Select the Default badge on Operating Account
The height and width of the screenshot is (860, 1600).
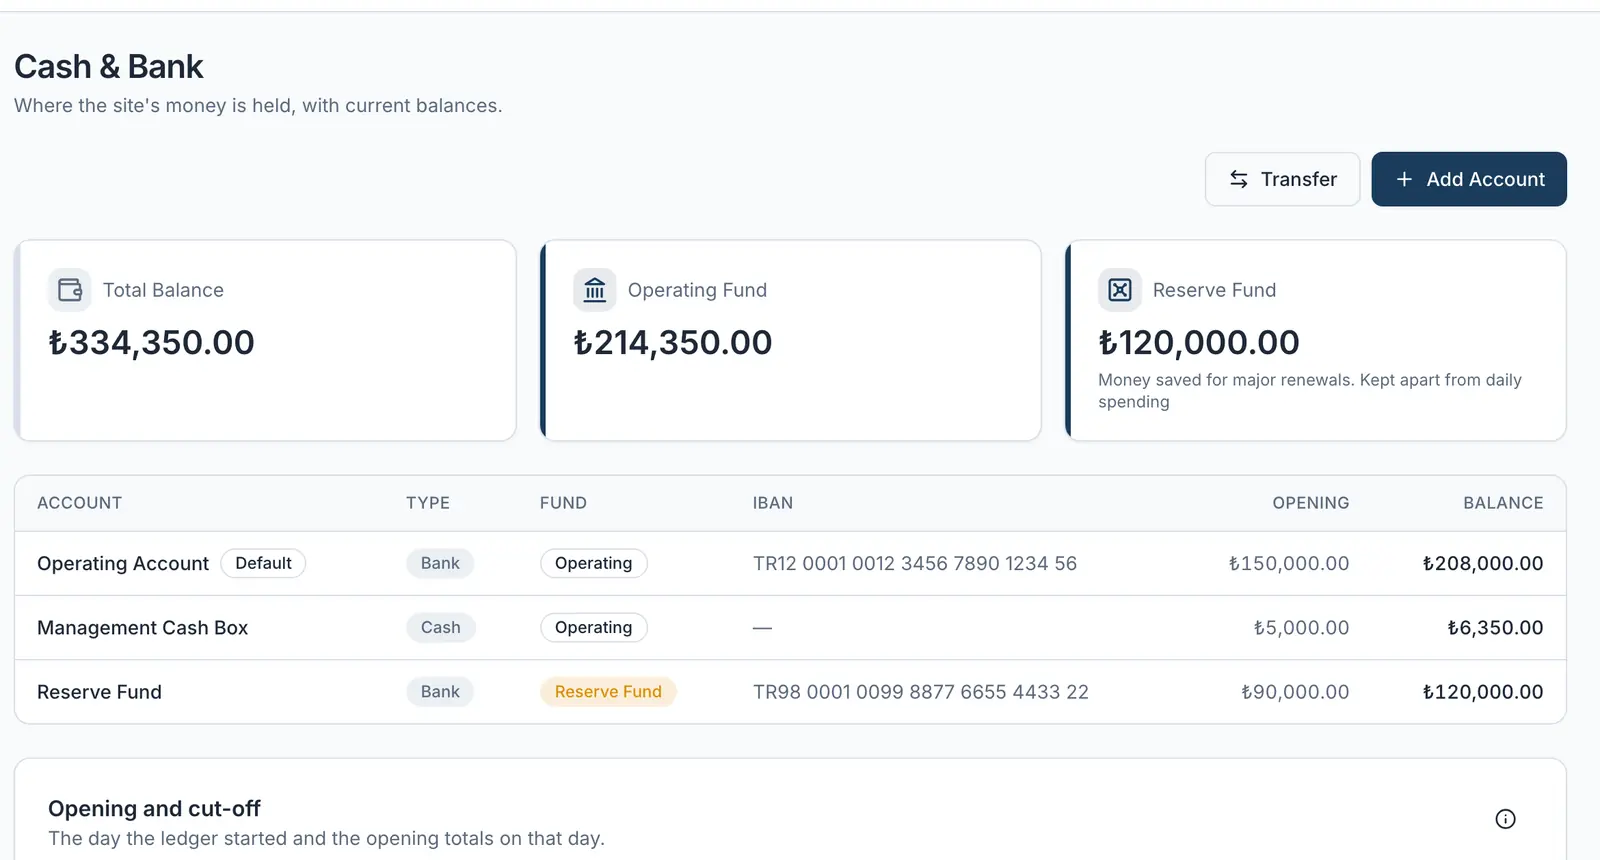point(263,563)
